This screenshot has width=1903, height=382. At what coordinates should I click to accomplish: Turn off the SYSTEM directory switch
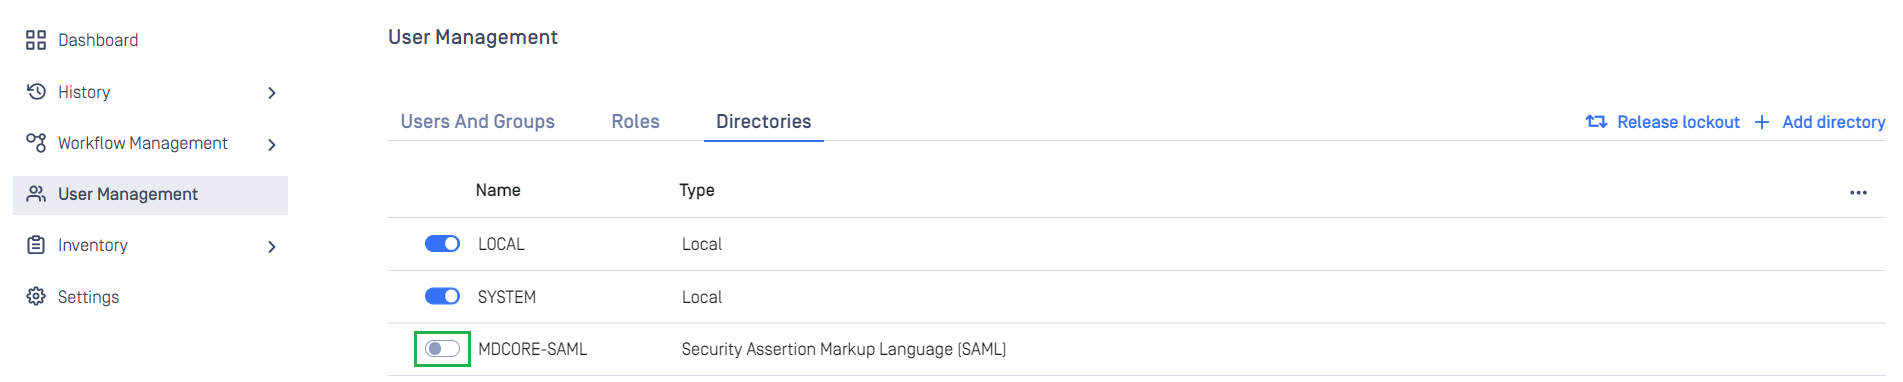click(442, 296)
